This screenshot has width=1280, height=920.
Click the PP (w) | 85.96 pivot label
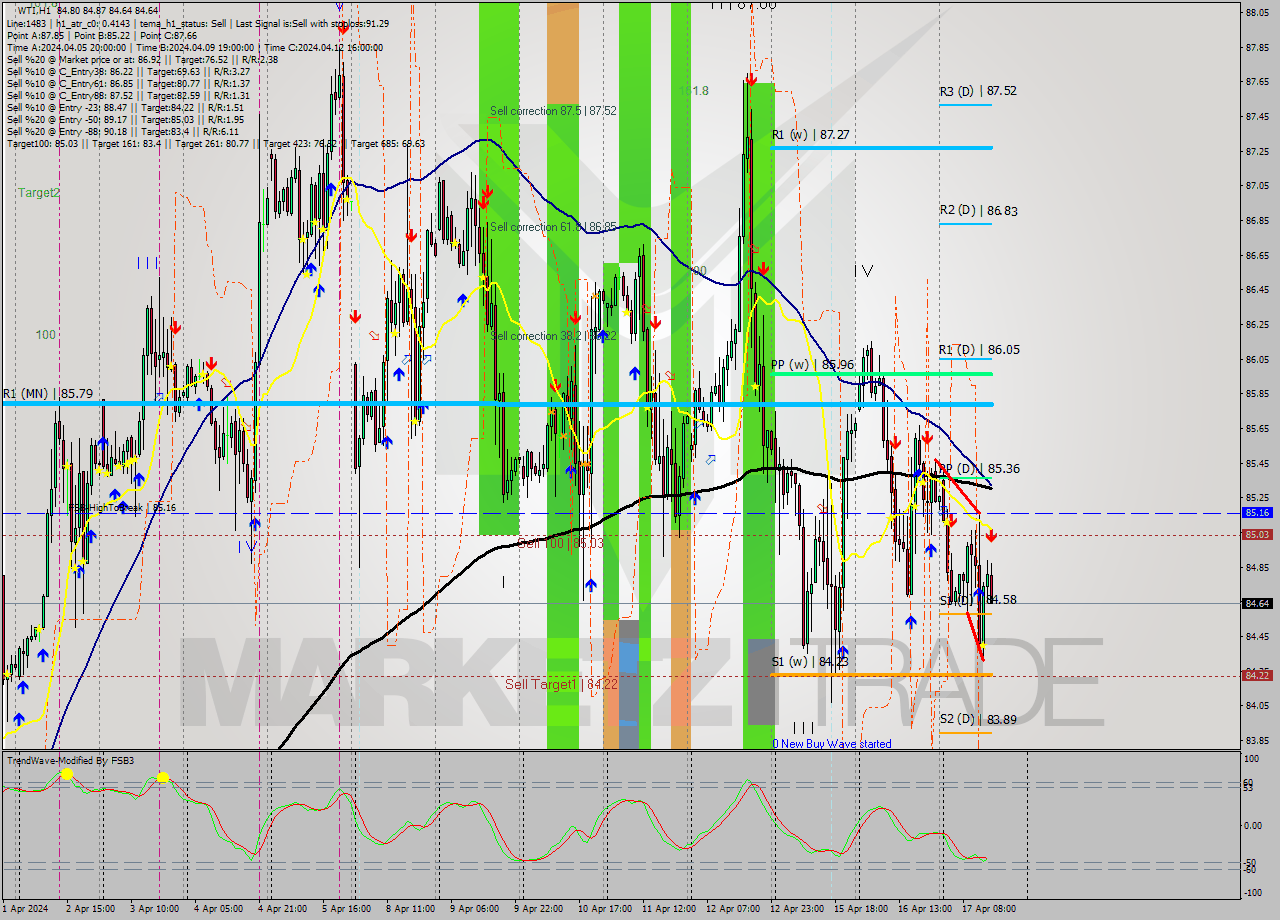click(813, 365)
